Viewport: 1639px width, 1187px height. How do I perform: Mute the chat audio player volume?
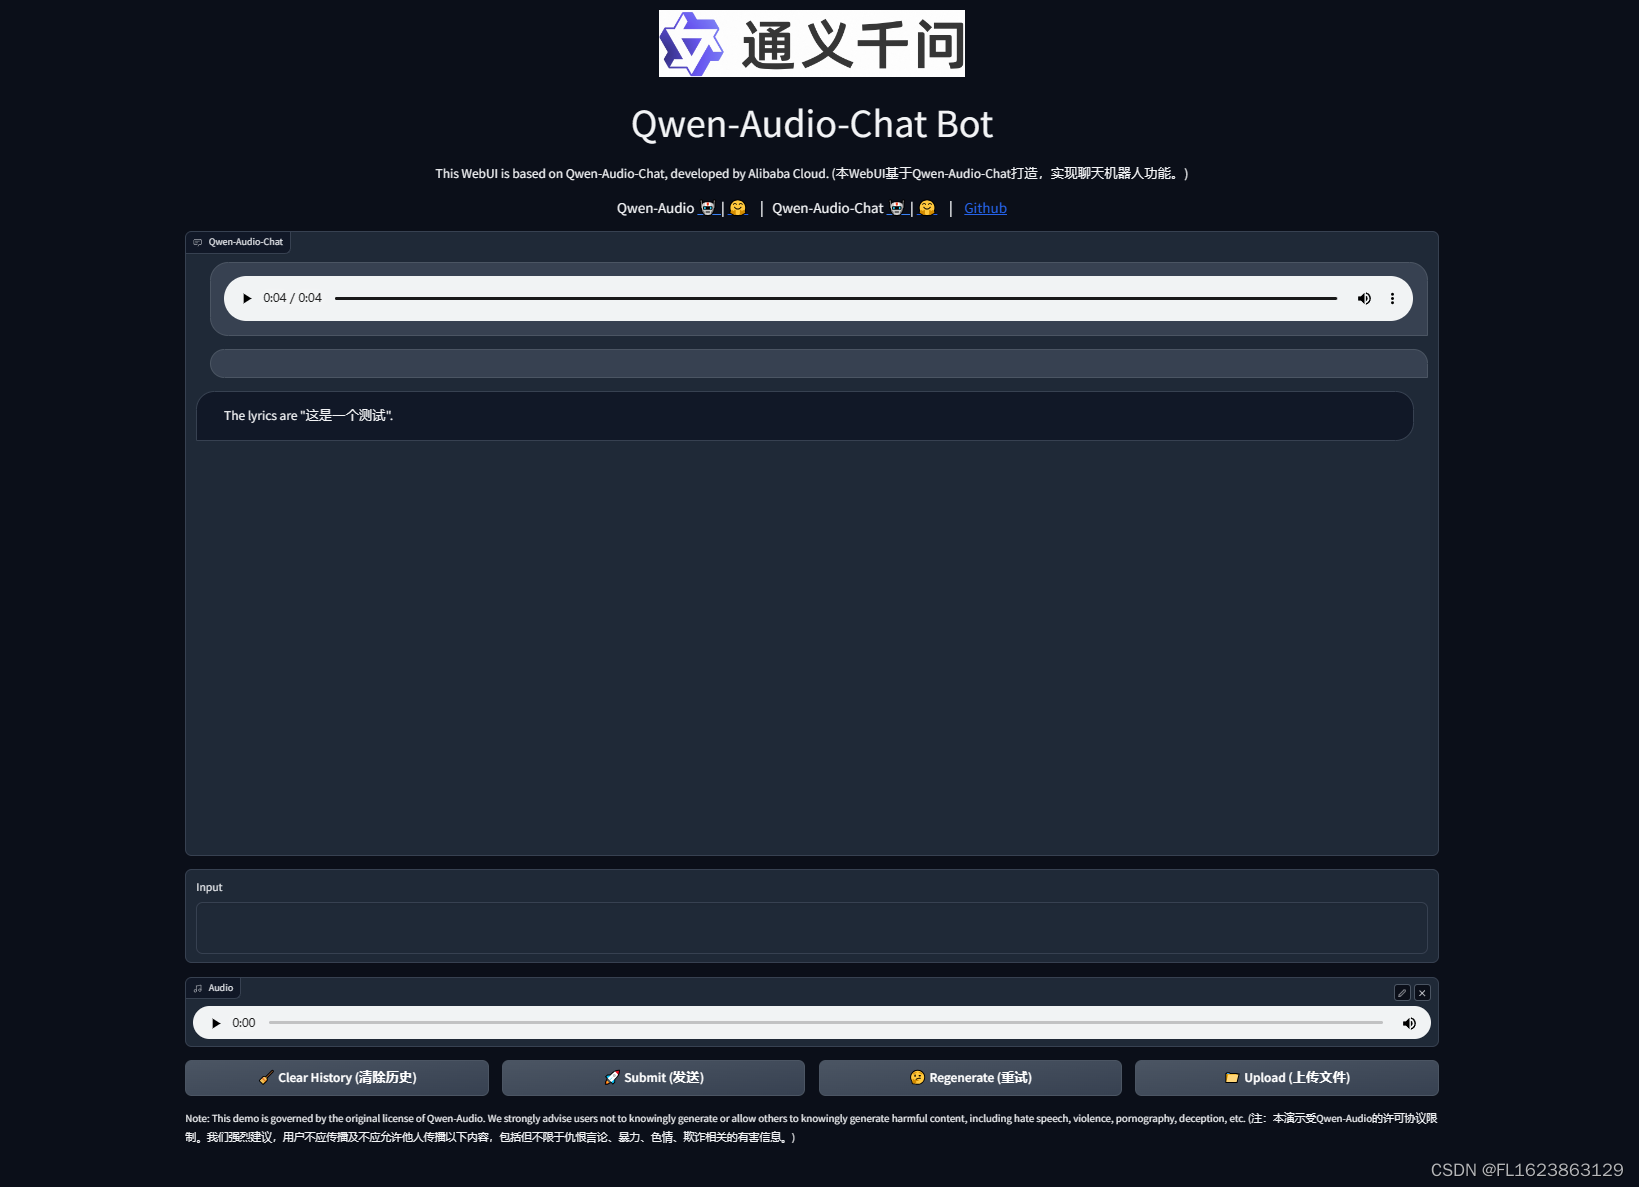click(1364, 298)
